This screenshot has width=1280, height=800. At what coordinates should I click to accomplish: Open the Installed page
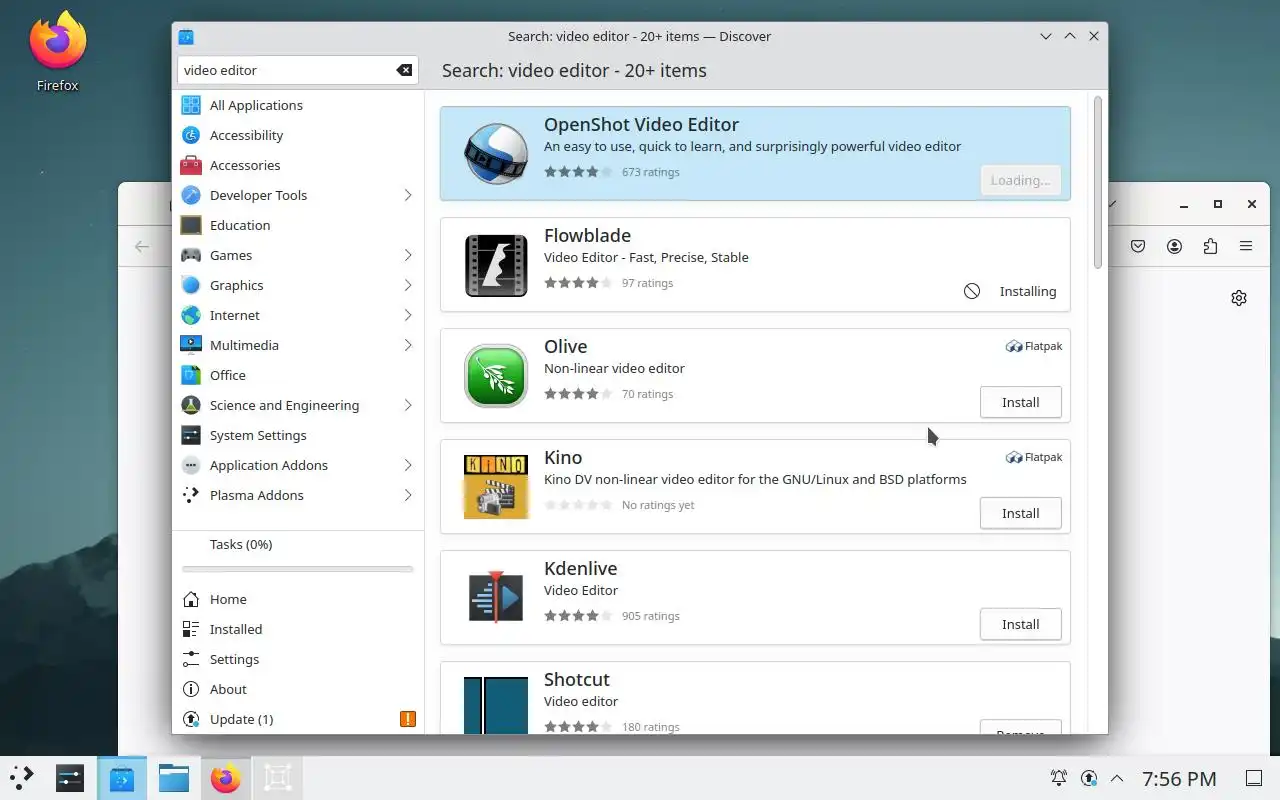[298, 629]
